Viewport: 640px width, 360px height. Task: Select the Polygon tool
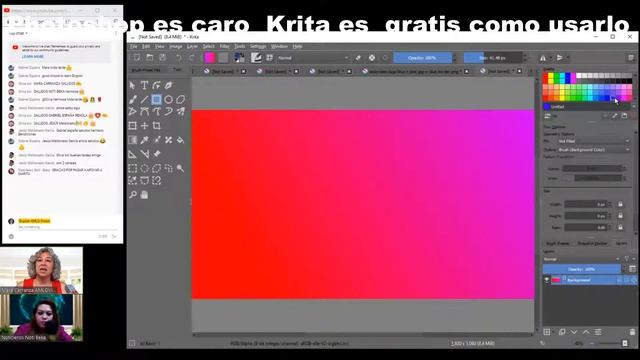point(180,99)
